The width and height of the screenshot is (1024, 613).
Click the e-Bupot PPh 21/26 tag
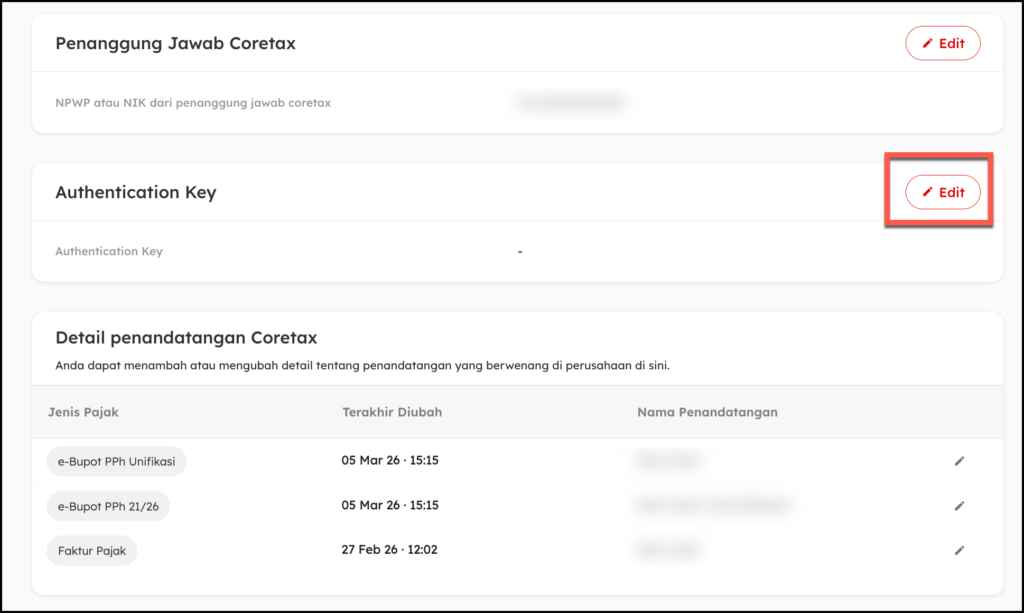coord(108,506)
